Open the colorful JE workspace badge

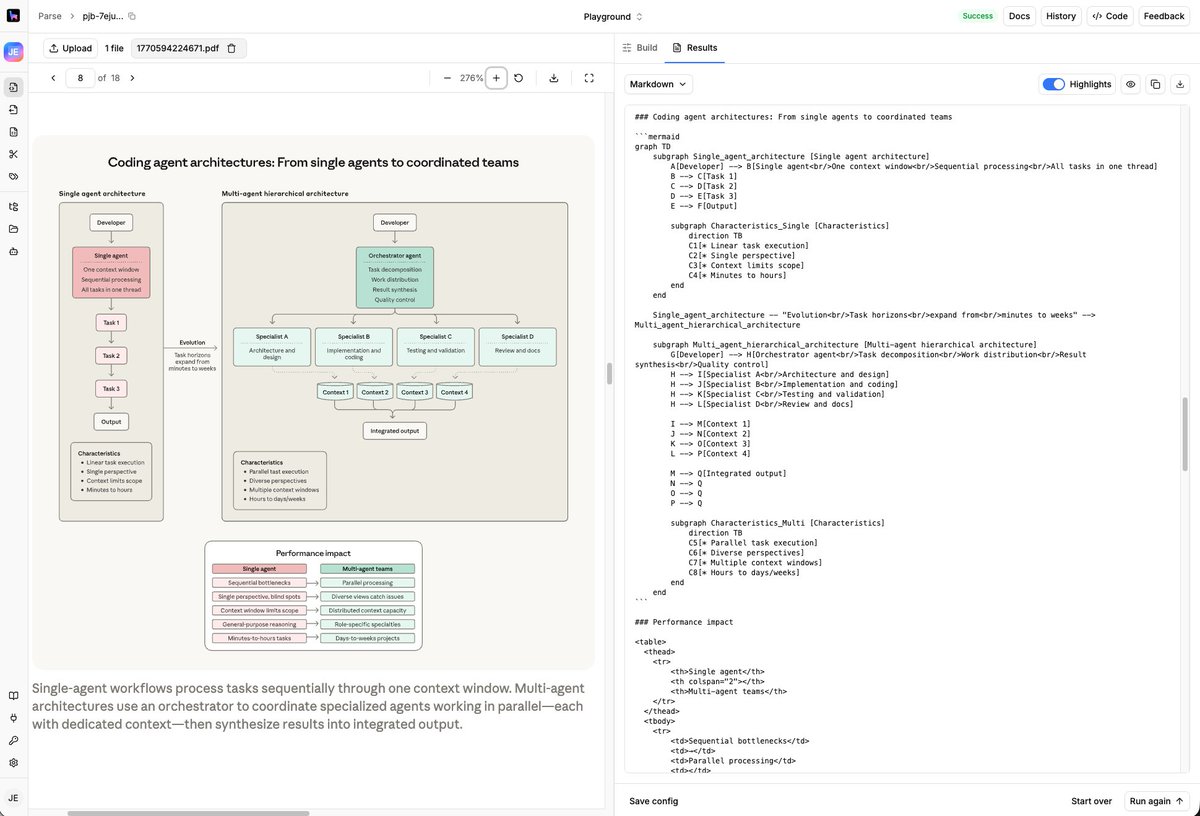[13, 52]
